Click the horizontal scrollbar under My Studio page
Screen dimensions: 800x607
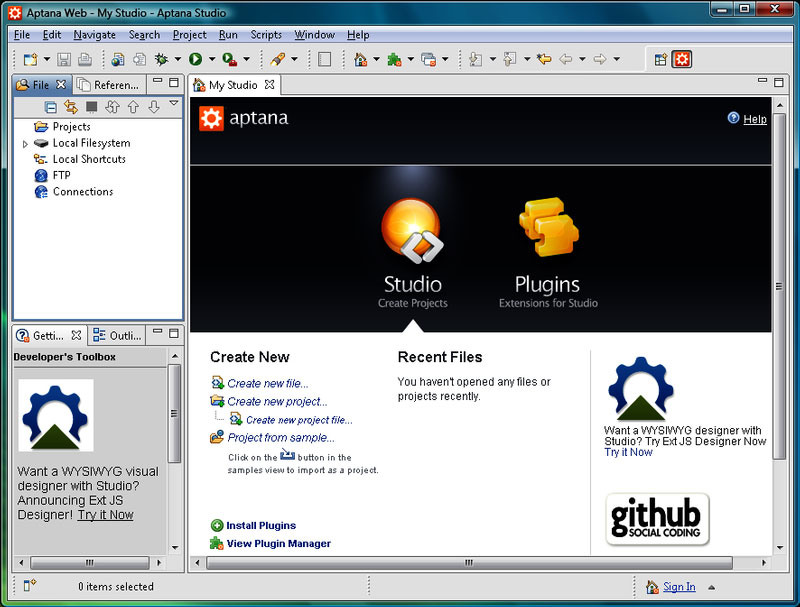(469, 563)
